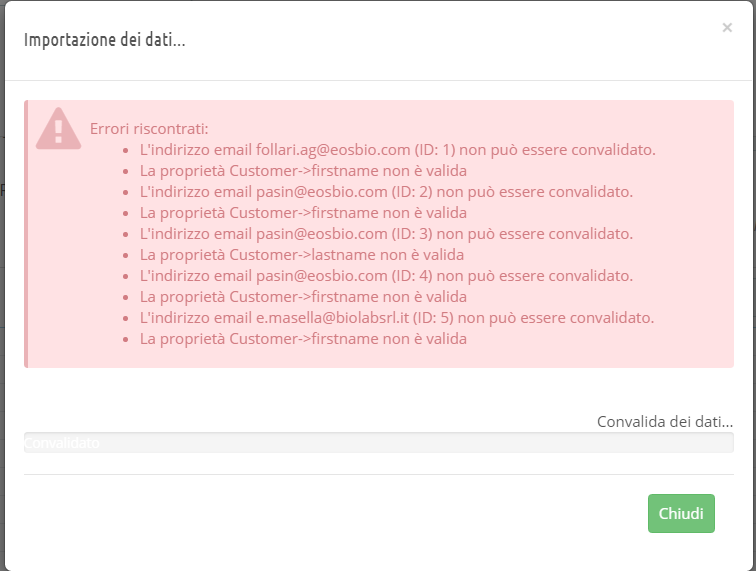Click the firstname error below ID 4
The height and width of the screenshot is (571, 756).
coord(303,296)
